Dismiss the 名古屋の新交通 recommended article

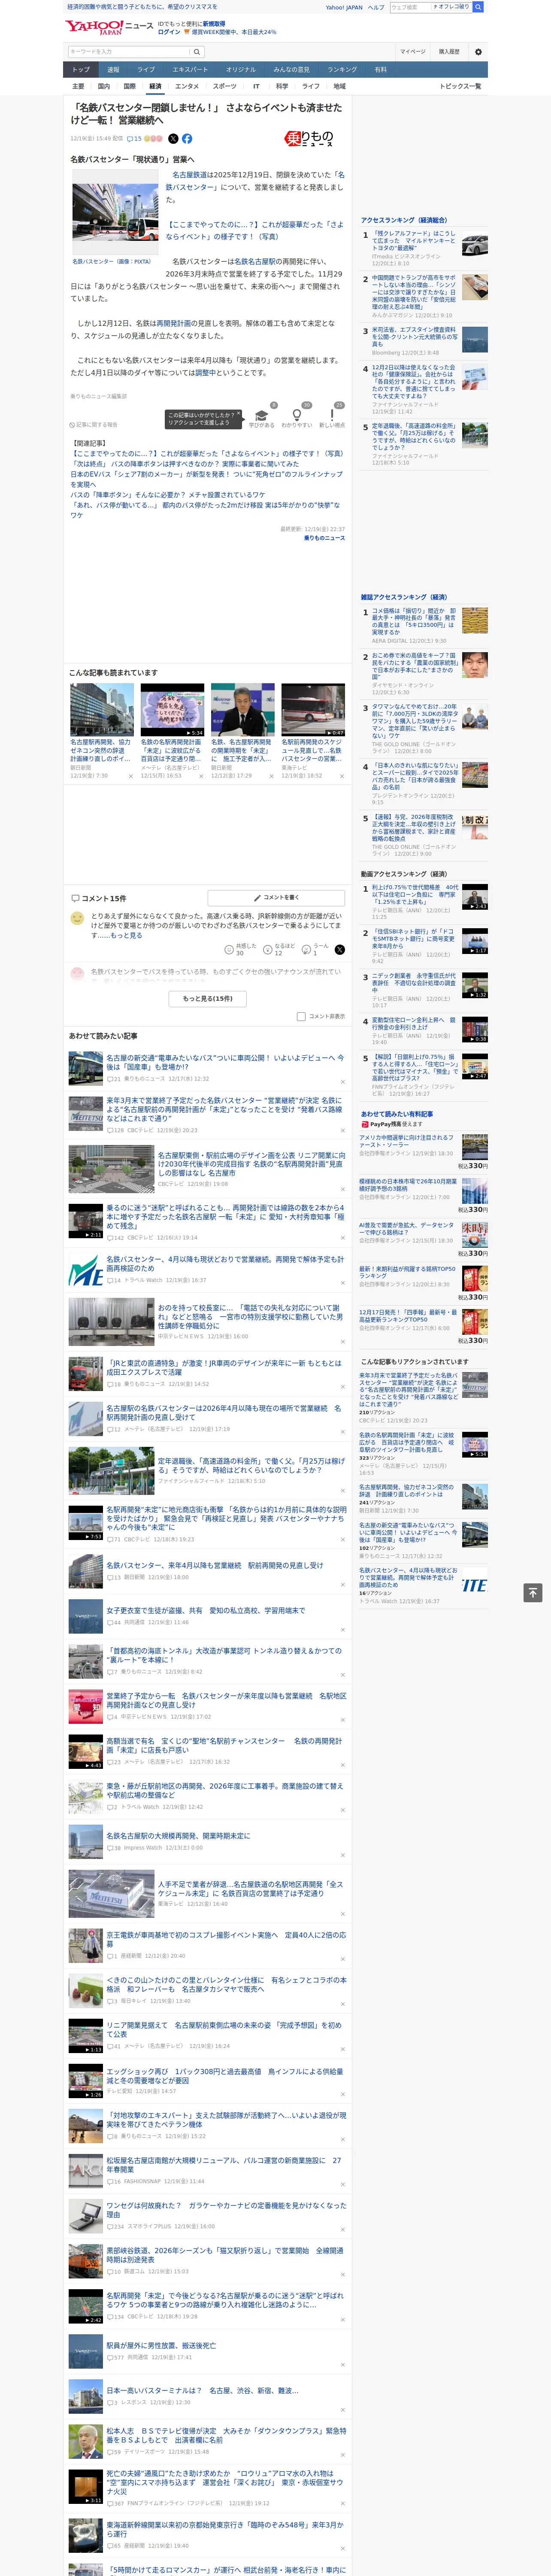coord(343,1081)
